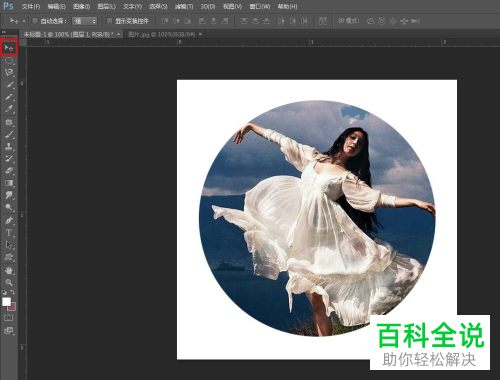
Task: Click distribute top edges icon
Action: [244, 21]
